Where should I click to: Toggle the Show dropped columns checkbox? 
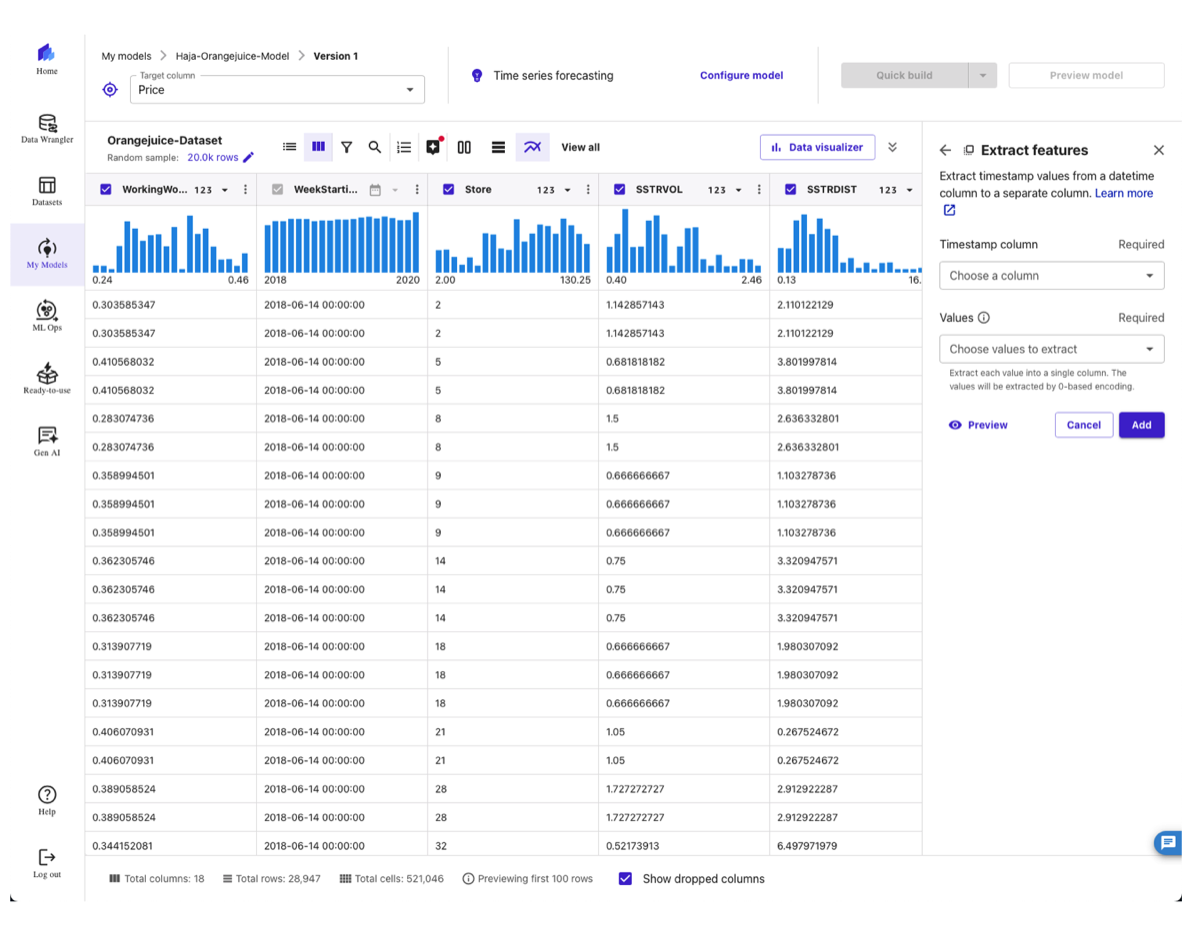tap(625, 879)
